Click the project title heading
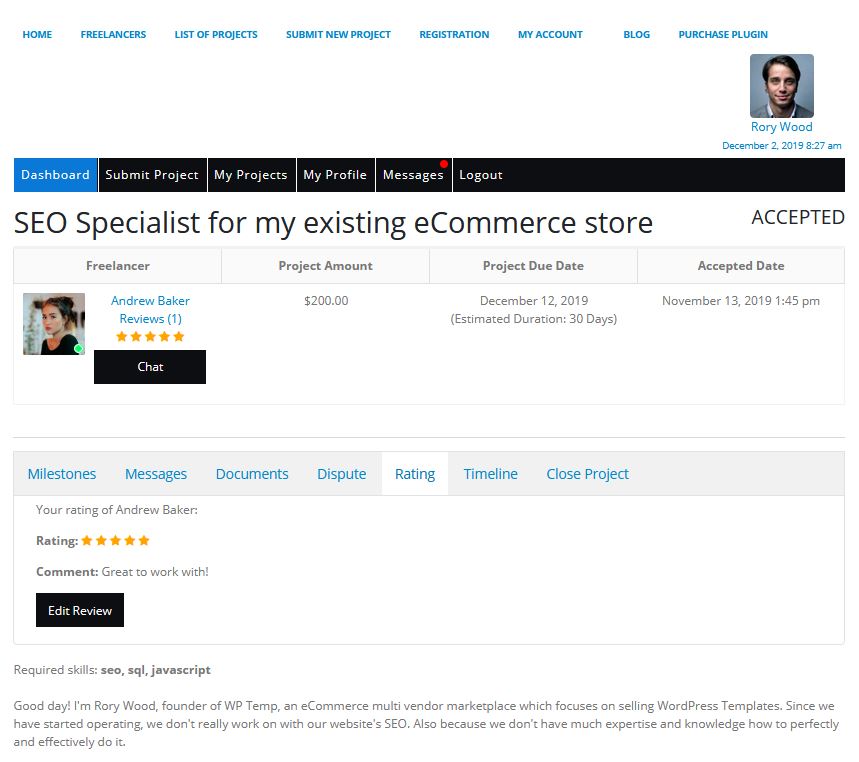This screenshot has width=859, height=762. tap(333, 224)
